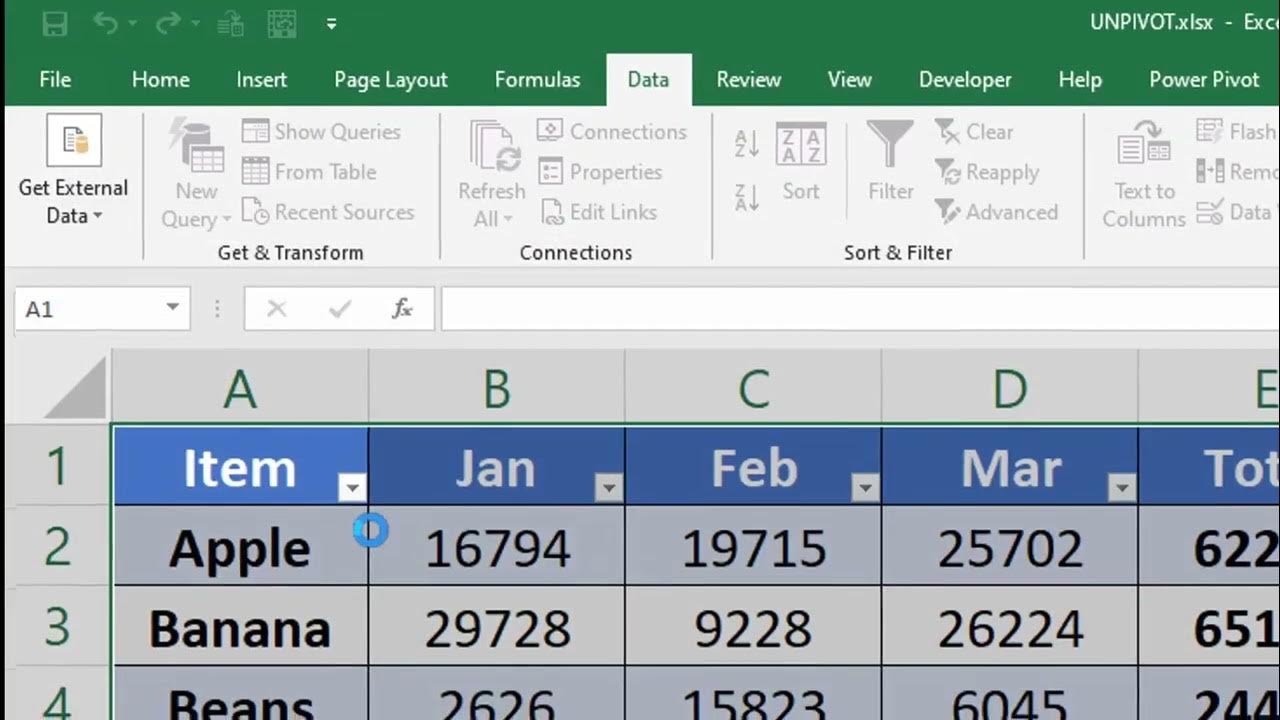Click the Banana cell
This screenshot has width=1280, height=720.
(241, 626)
